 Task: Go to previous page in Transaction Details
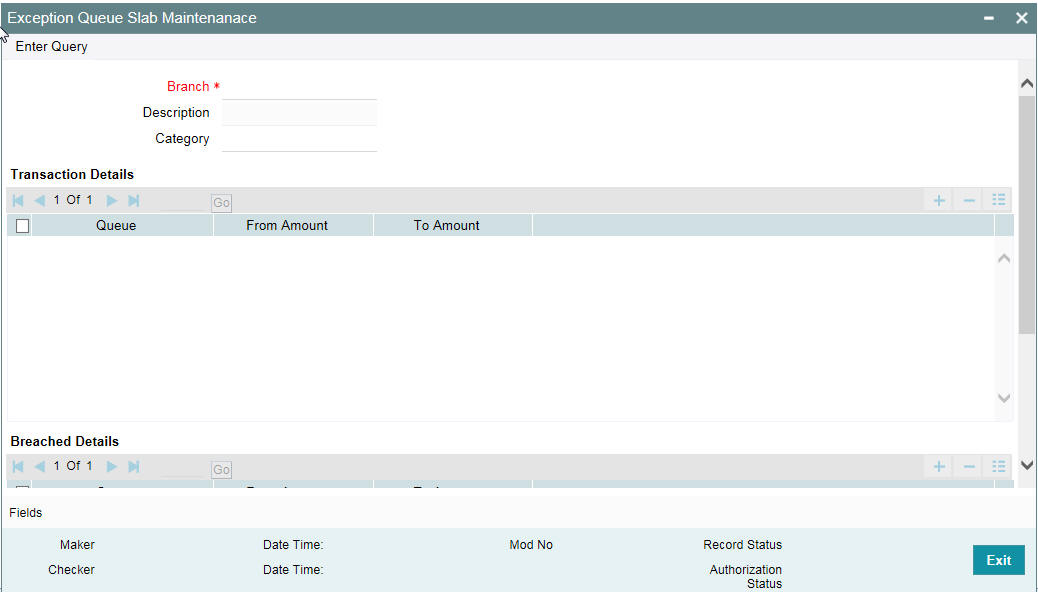point(40,200)
